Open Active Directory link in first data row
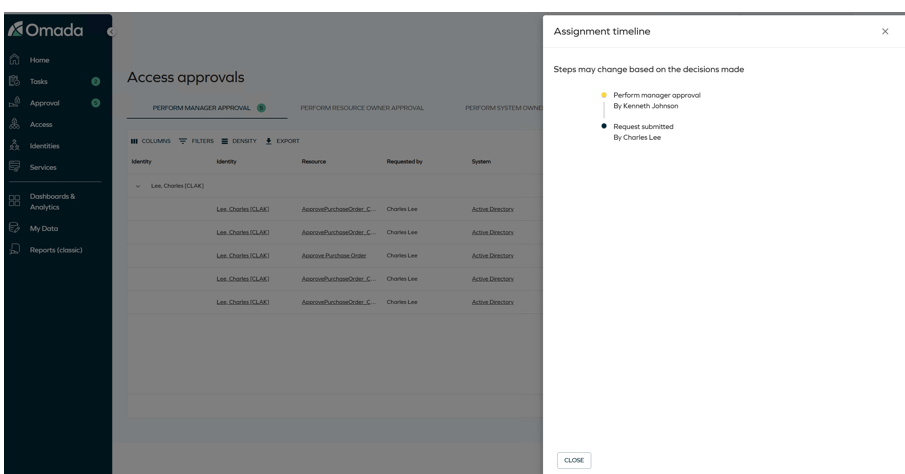 pyautogui.click(x=492, y=209)
